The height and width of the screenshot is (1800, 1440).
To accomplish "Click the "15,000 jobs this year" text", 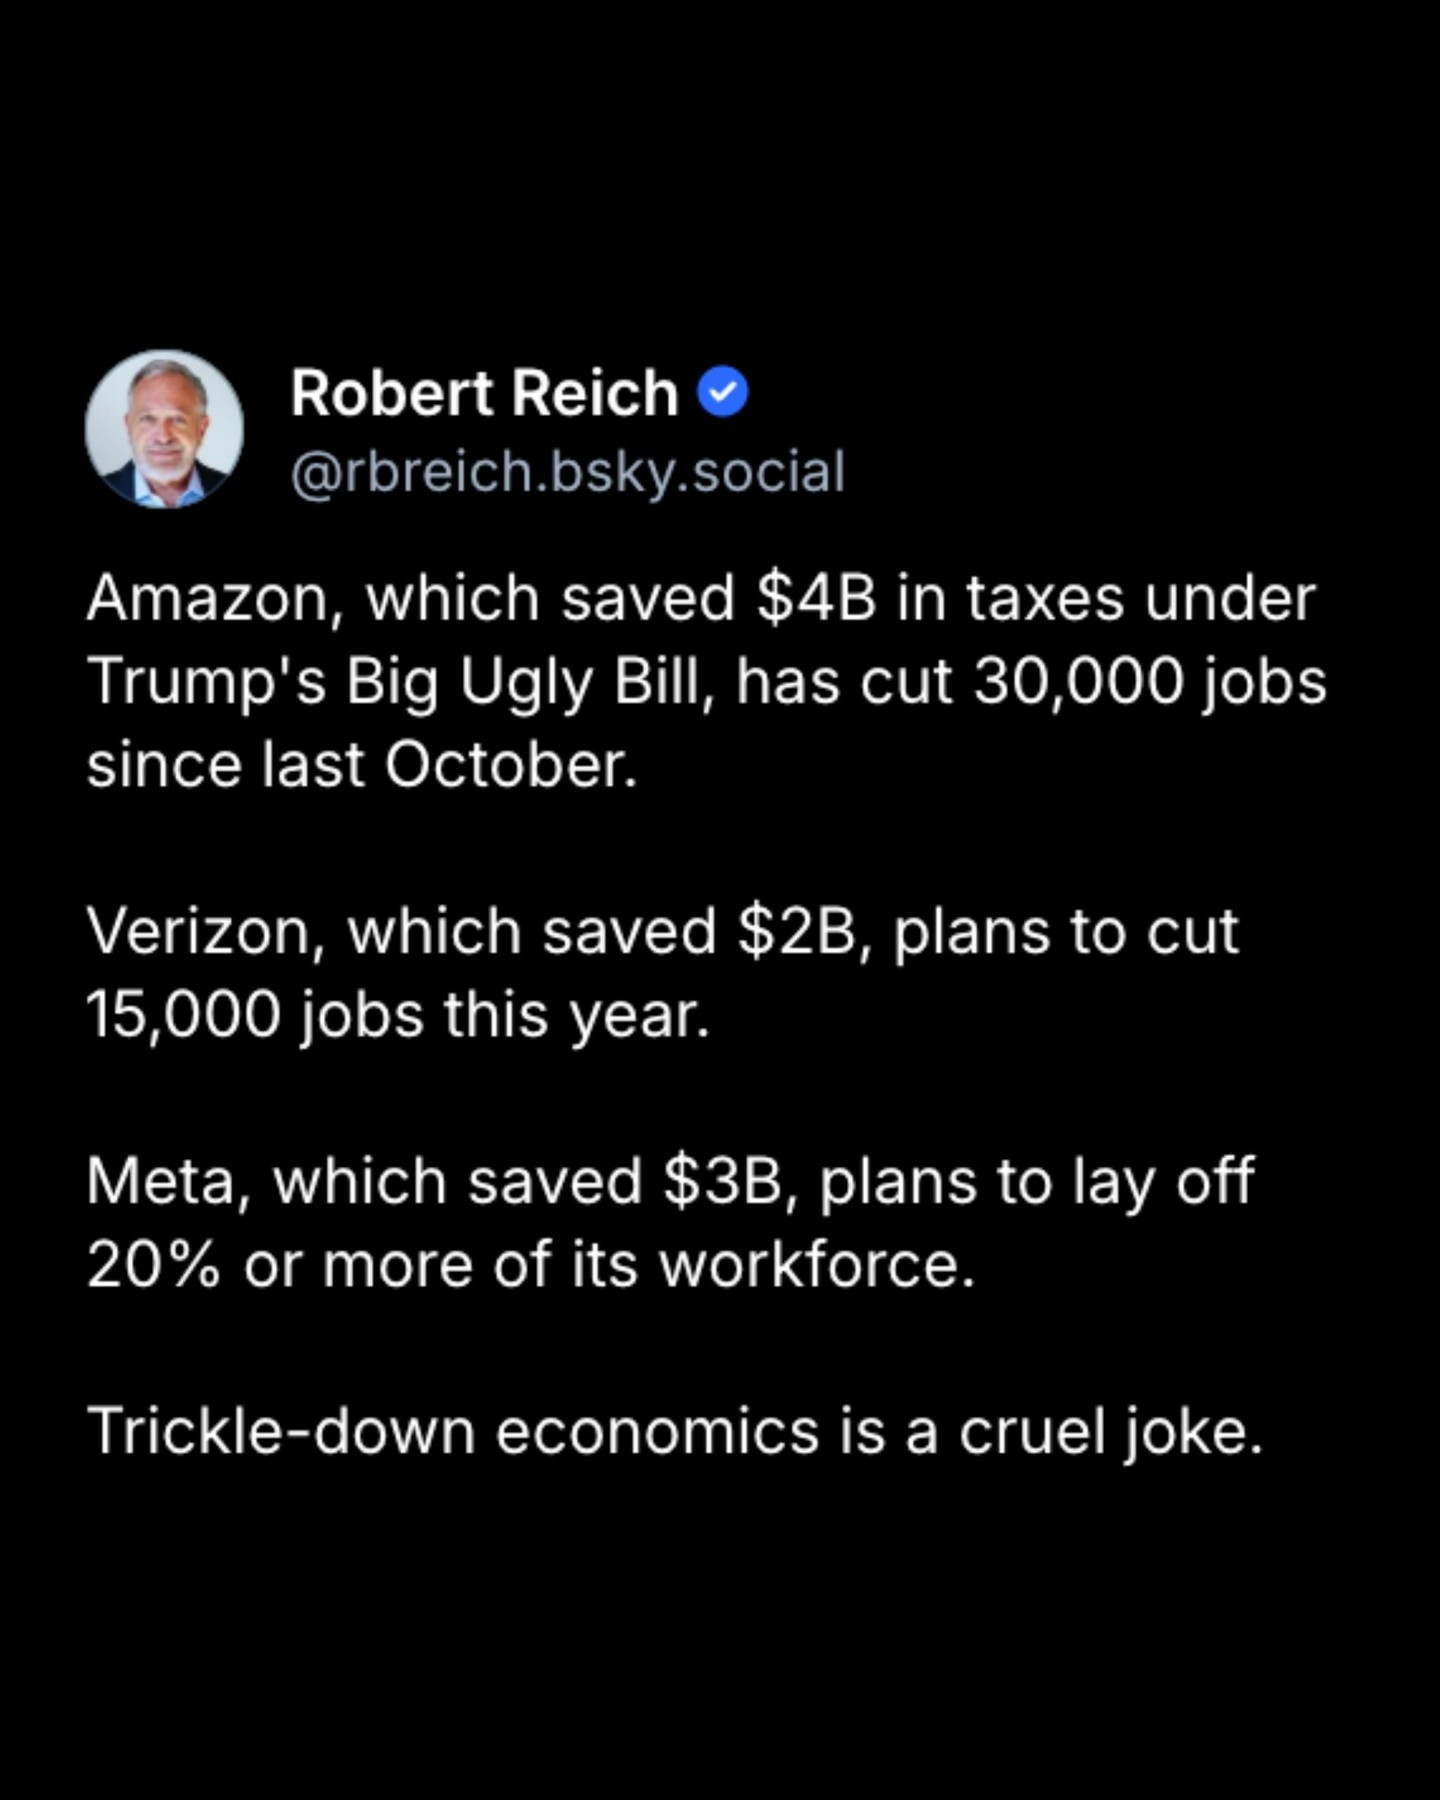I will [396, 1016].
